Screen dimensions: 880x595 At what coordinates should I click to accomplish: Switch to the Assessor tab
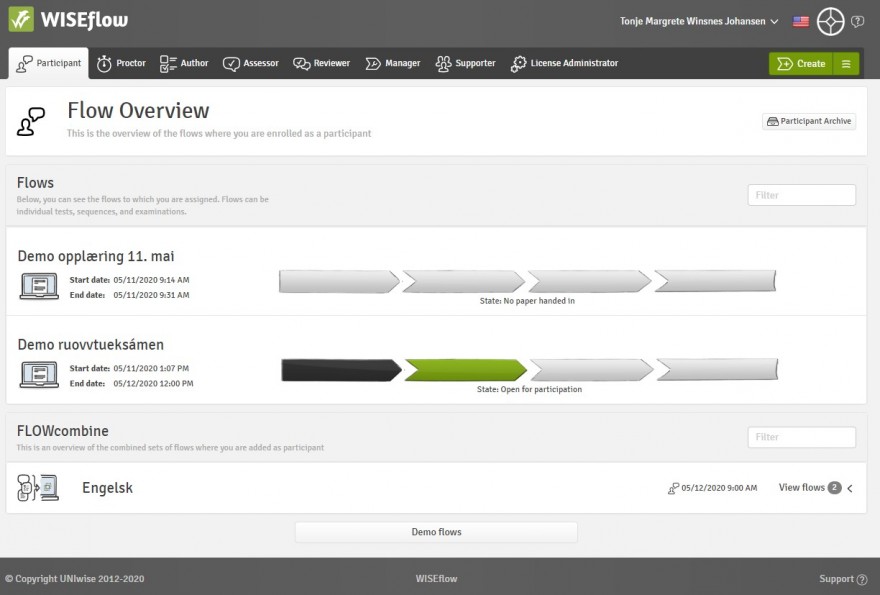pyautogui.click(x=251, y=63)
